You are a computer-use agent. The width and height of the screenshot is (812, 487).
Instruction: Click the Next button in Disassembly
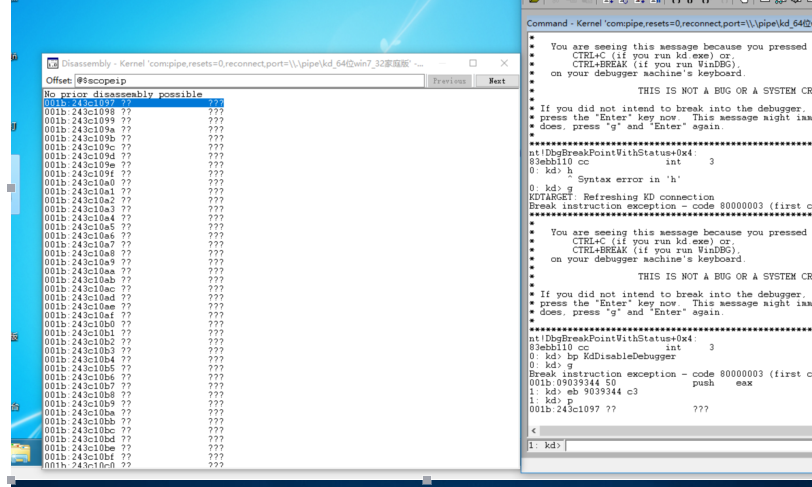[497, 81]
